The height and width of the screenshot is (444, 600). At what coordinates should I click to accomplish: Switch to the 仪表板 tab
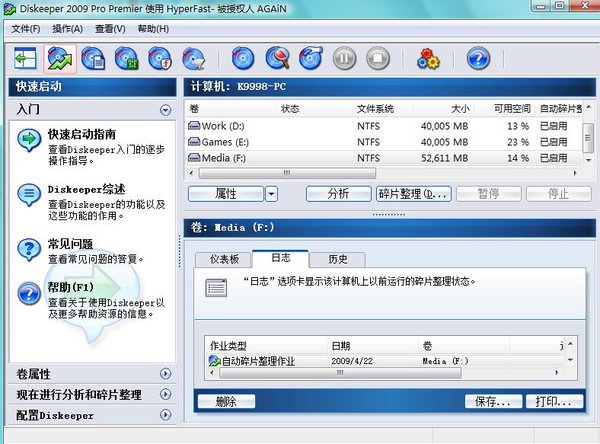point(224,260)
